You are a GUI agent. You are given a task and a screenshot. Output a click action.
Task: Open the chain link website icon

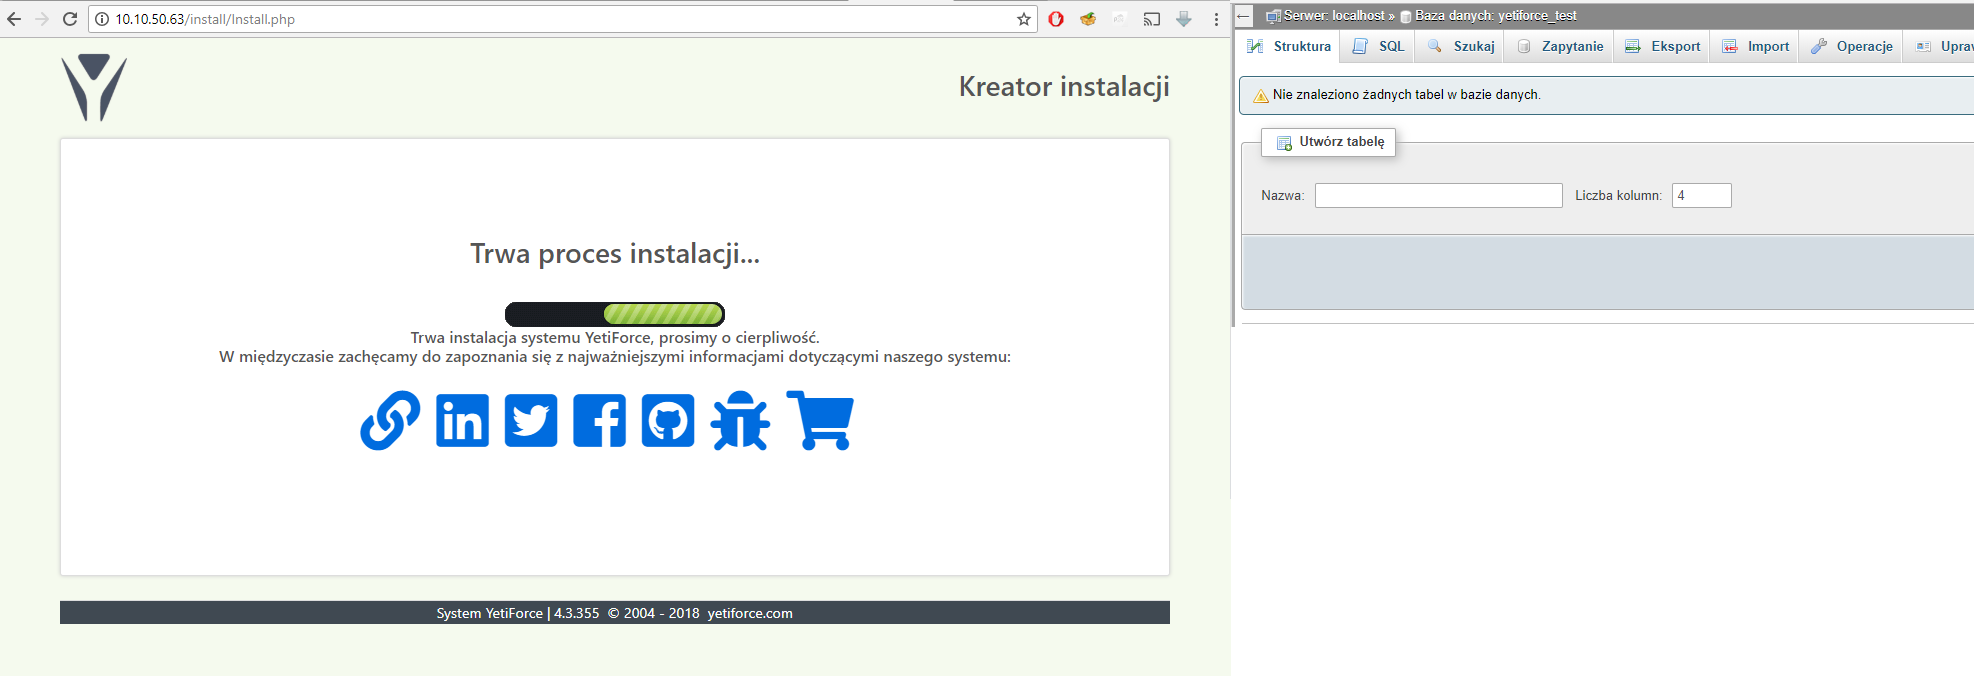(390, 420)
